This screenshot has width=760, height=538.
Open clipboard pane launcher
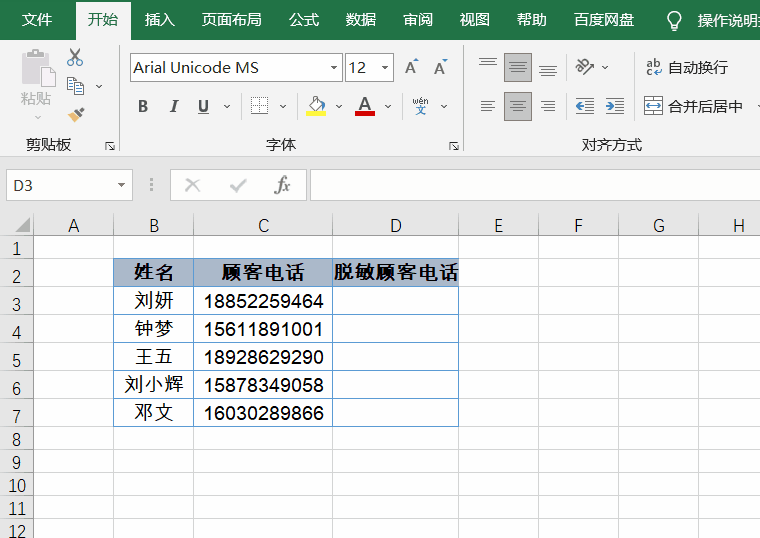(x=110, y=146)
